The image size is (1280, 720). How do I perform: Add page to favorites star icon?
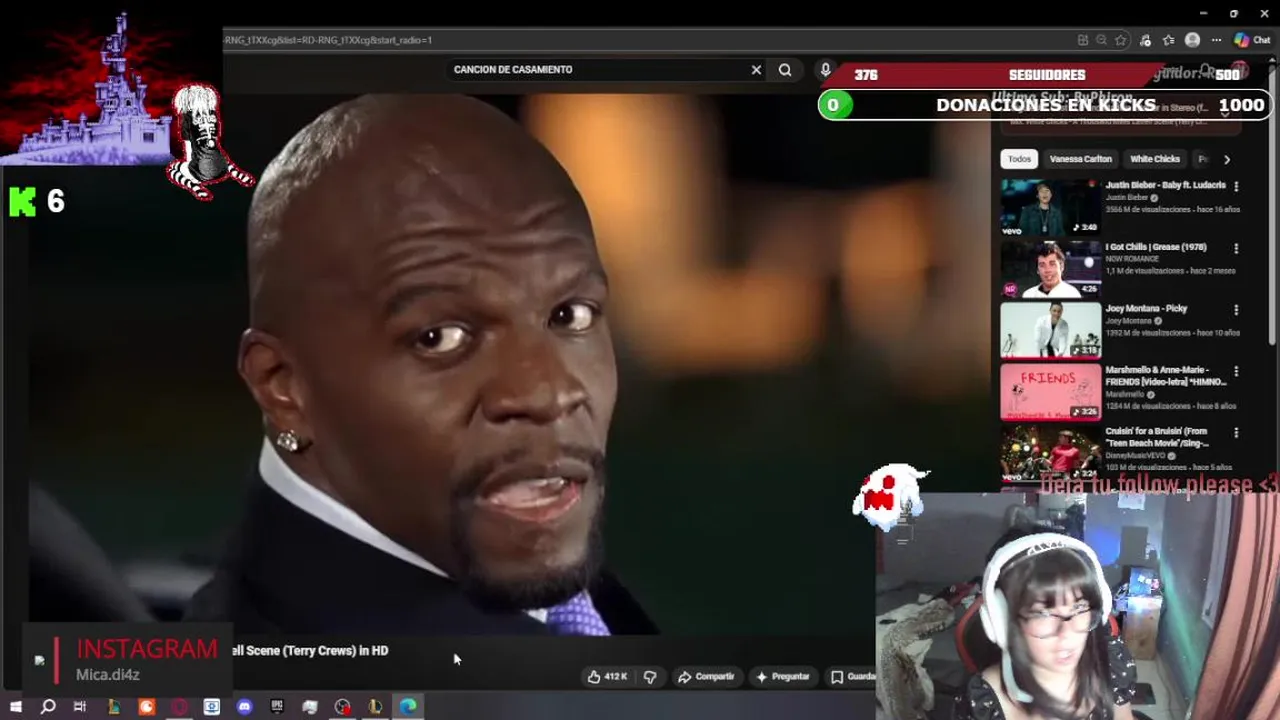[1121, 40]
